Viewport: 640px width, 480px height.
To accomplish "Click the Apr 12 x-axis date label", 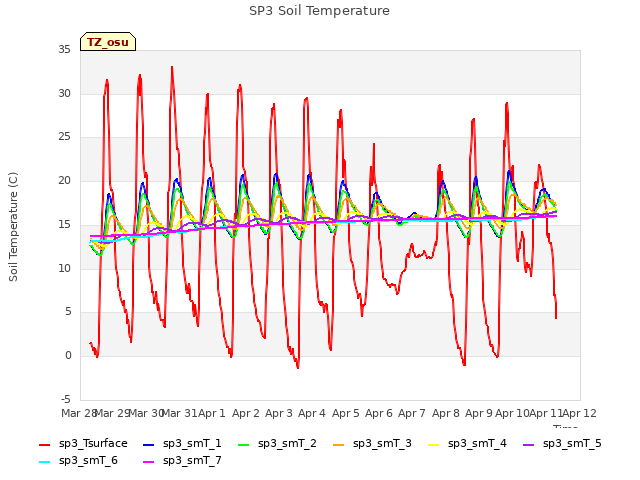I will pos(580,413).
